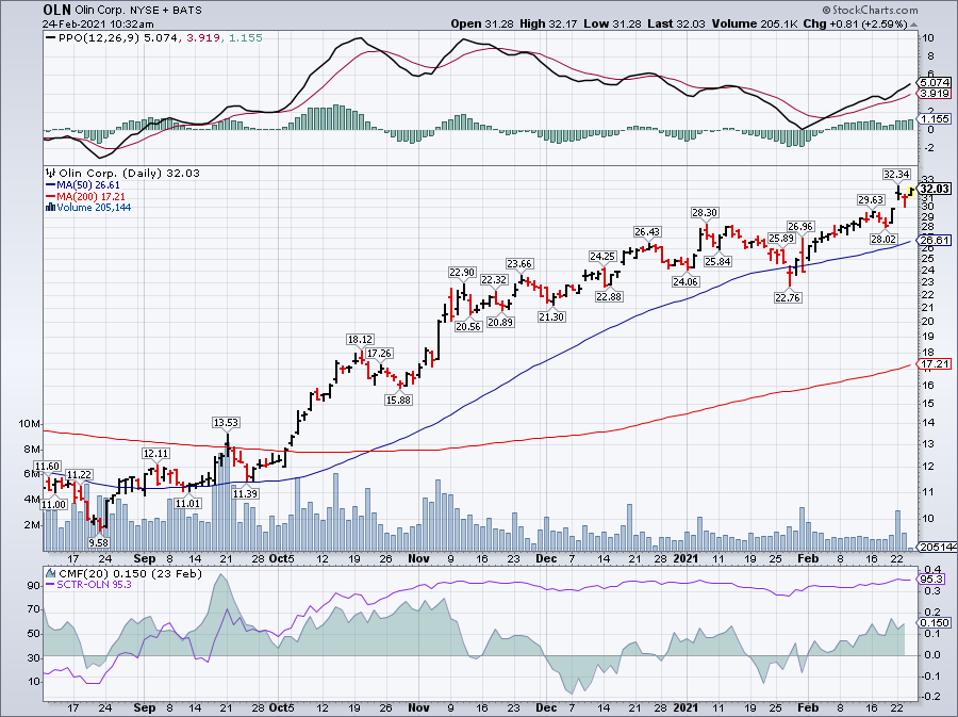The image size is (958, 717).
Task: Click the 25.84 price label
Action: click(x=717, y=261)
